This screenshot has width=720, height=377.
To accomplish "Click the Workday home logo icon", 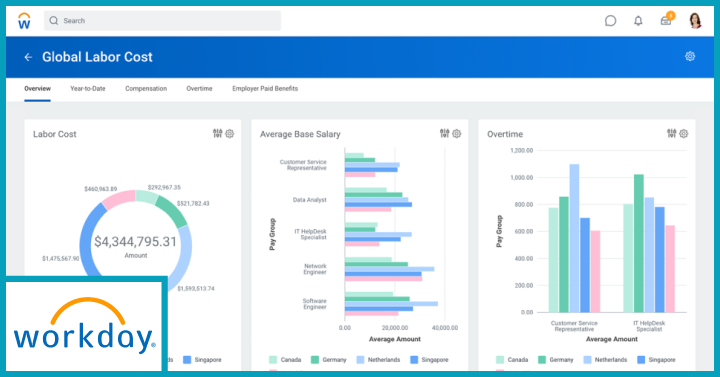I will tap(24, 21).
